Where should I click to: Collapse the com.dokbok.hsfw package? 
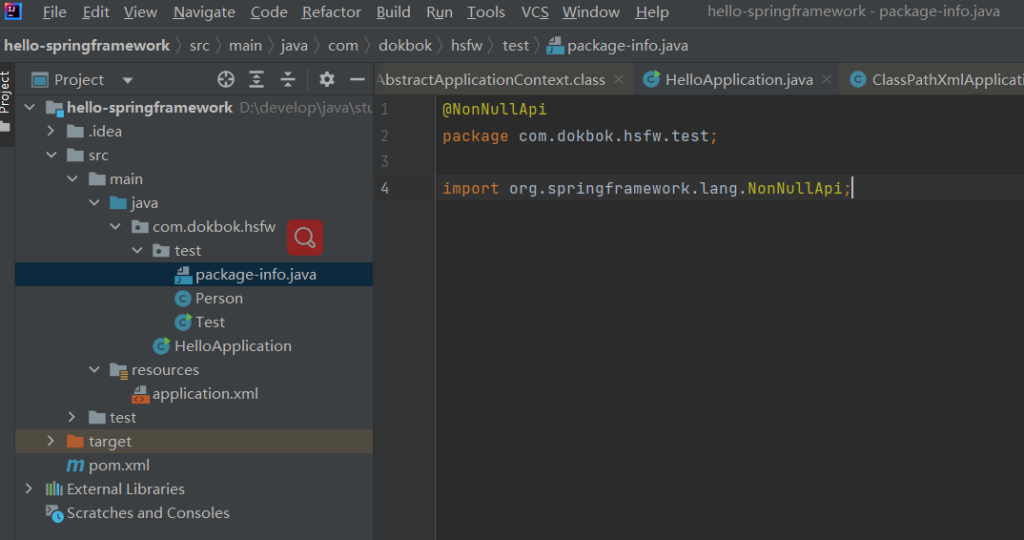(x=116, y=227)
